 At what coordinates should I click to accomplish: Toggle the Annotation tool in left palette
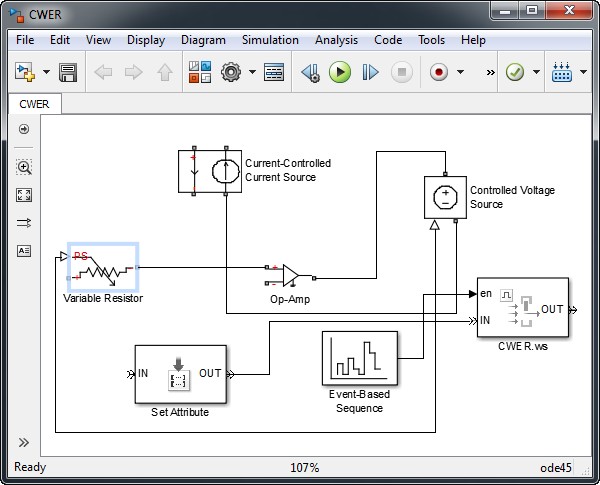pyautogui.click(x=24, y=251)
